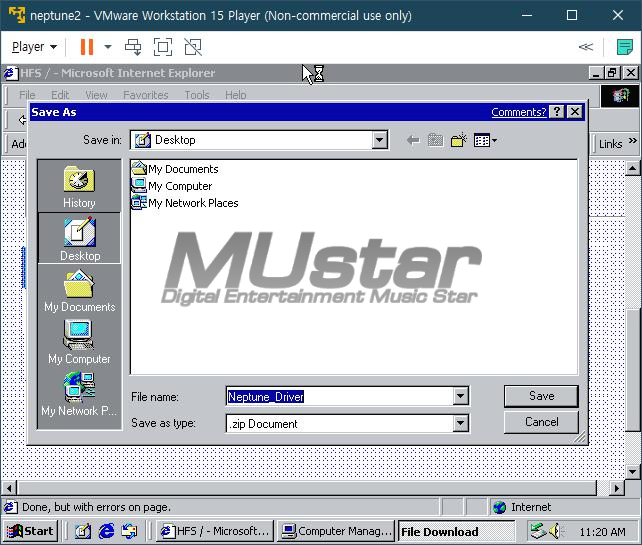Pause the virtual machine
642x545 pixels.
tap(87, 47)
